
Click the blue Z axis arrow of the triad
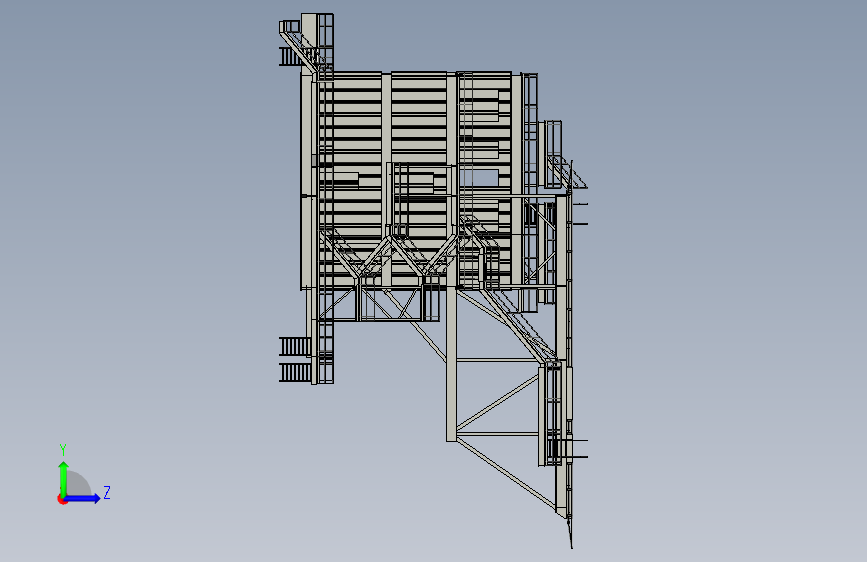[x=82, y=498]
